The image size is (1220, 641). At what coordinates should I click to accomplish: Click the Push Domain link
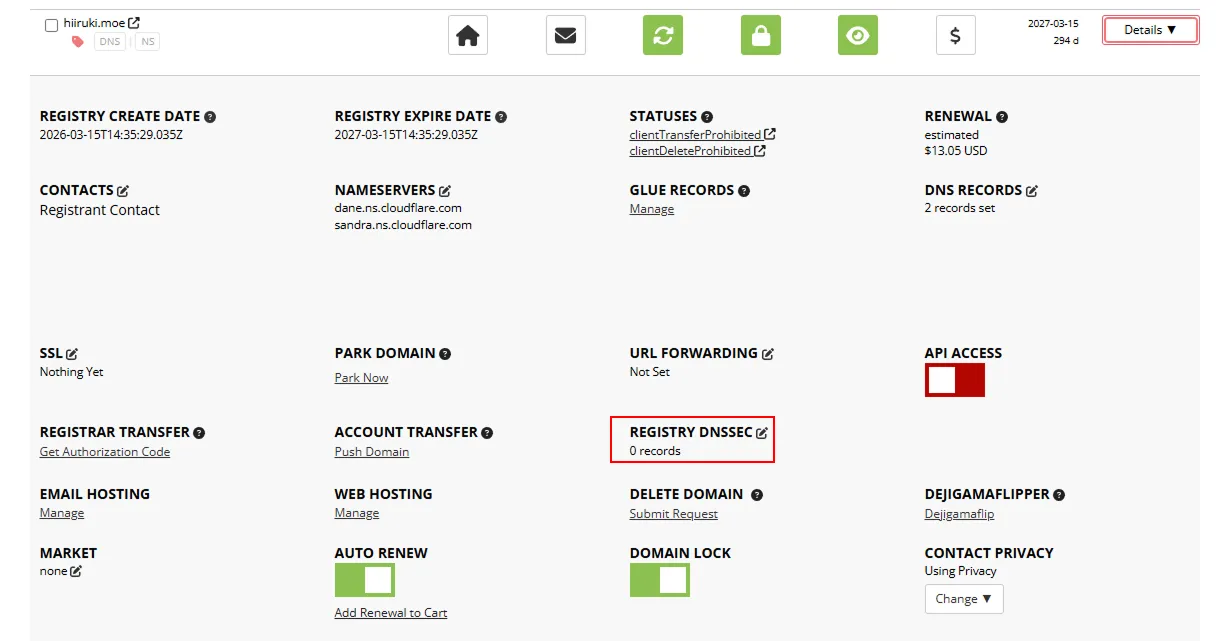[x=372, y=452]
